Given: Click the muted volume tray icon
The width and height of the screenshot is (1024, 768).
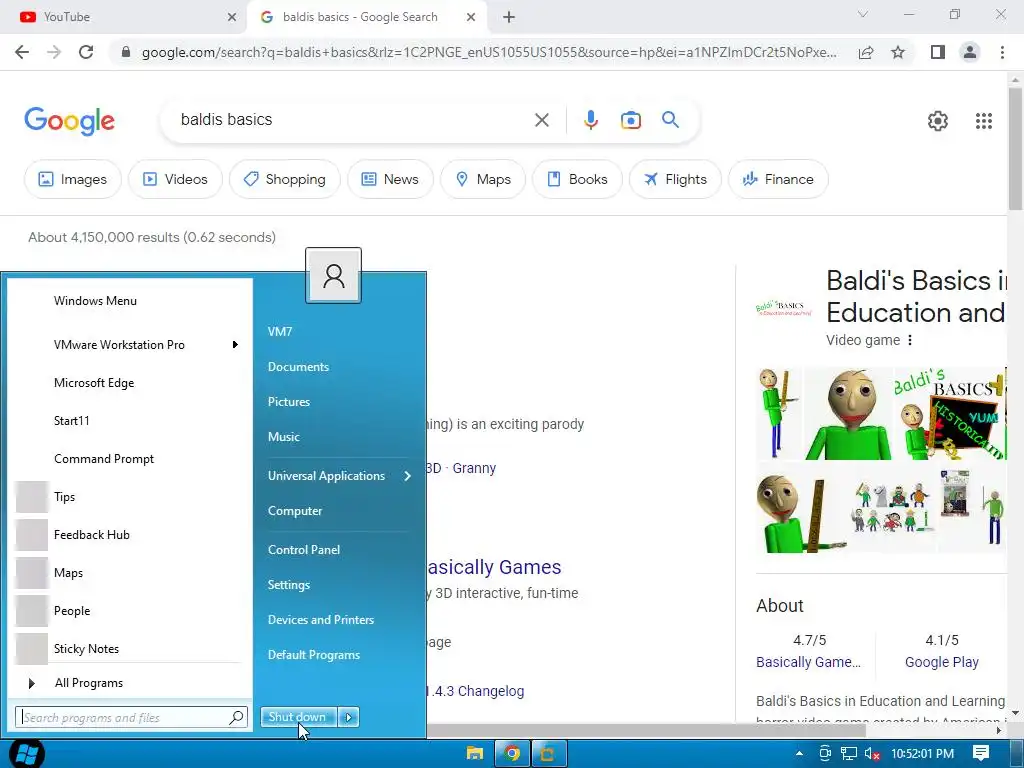Looking at the screenshot, I should (x=872, y=754).
